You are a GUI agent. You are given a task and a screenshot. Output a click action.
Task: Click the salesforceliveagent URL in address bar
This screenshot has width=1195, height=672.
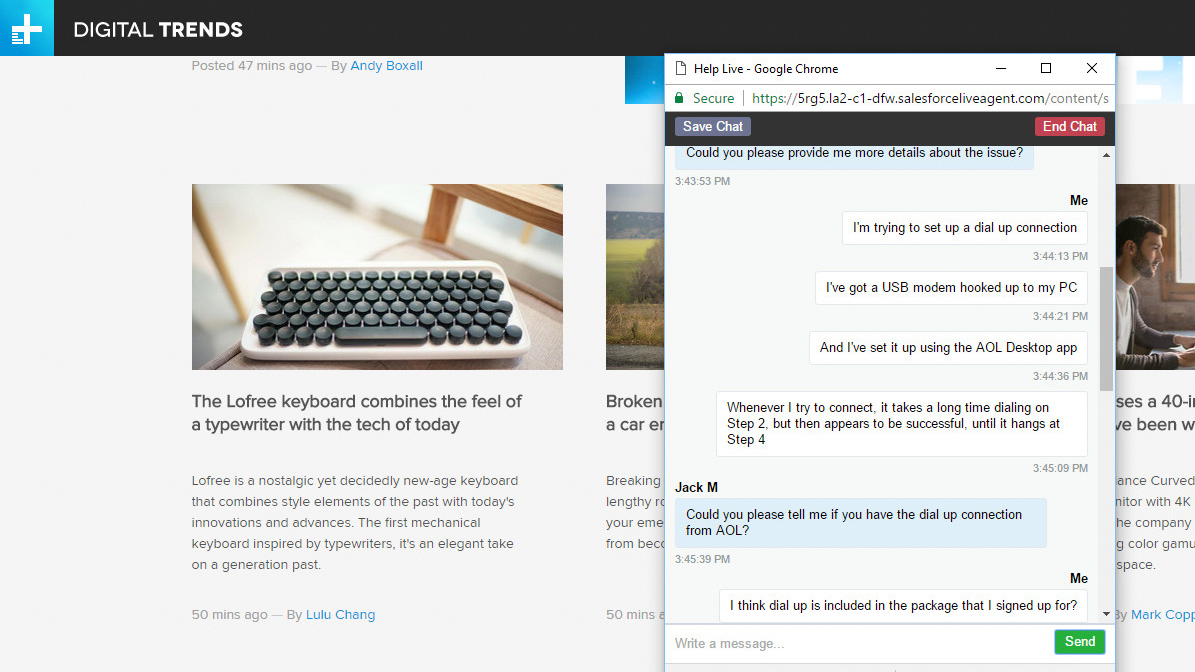click(930, 98)
